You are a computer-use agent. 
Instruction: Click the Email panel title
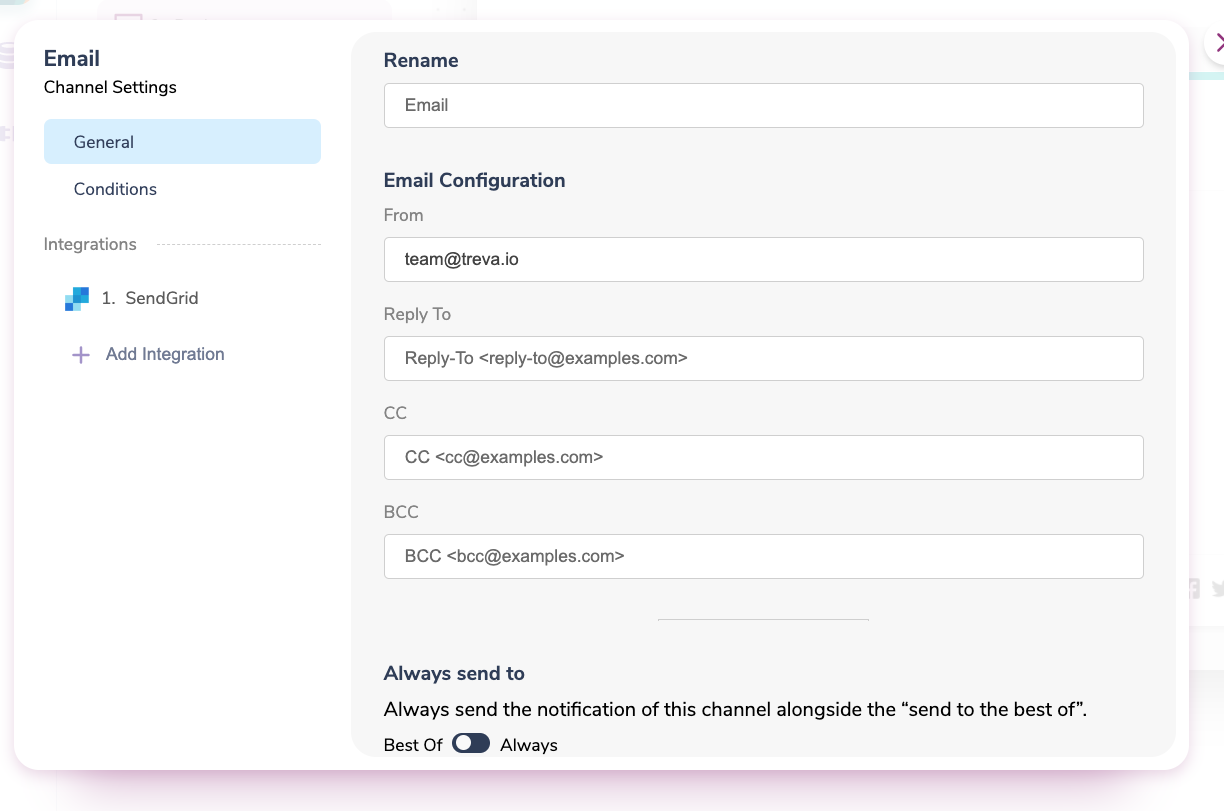point(71,58)
